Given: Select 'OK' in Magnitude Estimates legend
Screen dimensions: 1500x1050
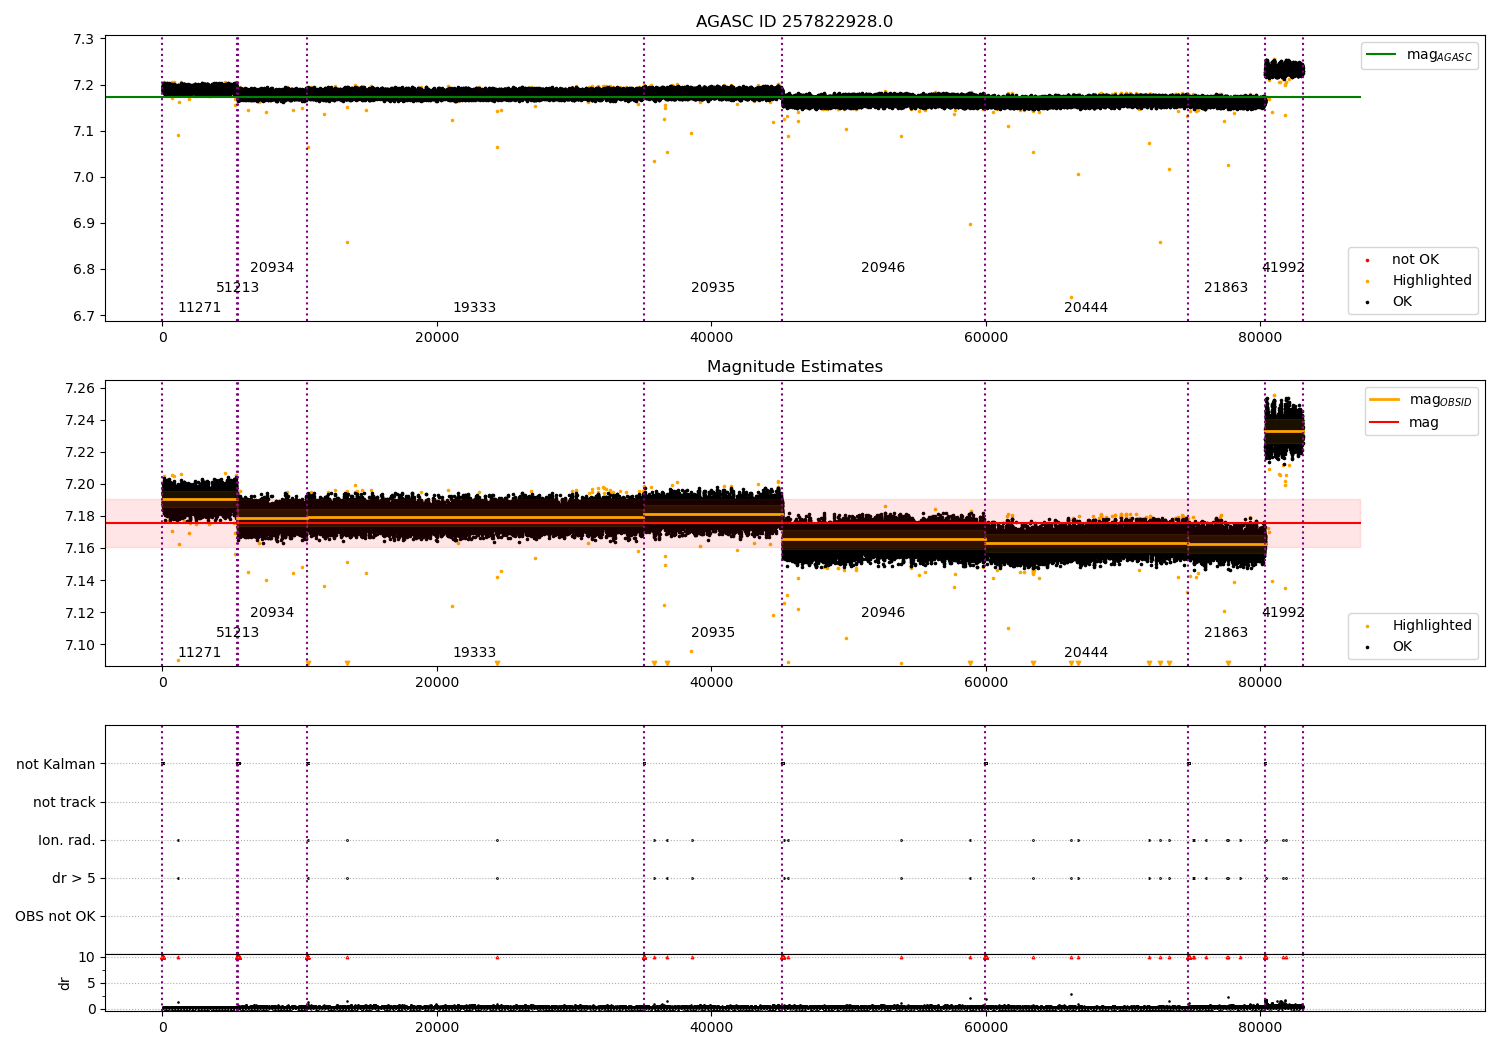Looking at the screenshot, I should coord(1402,647).
